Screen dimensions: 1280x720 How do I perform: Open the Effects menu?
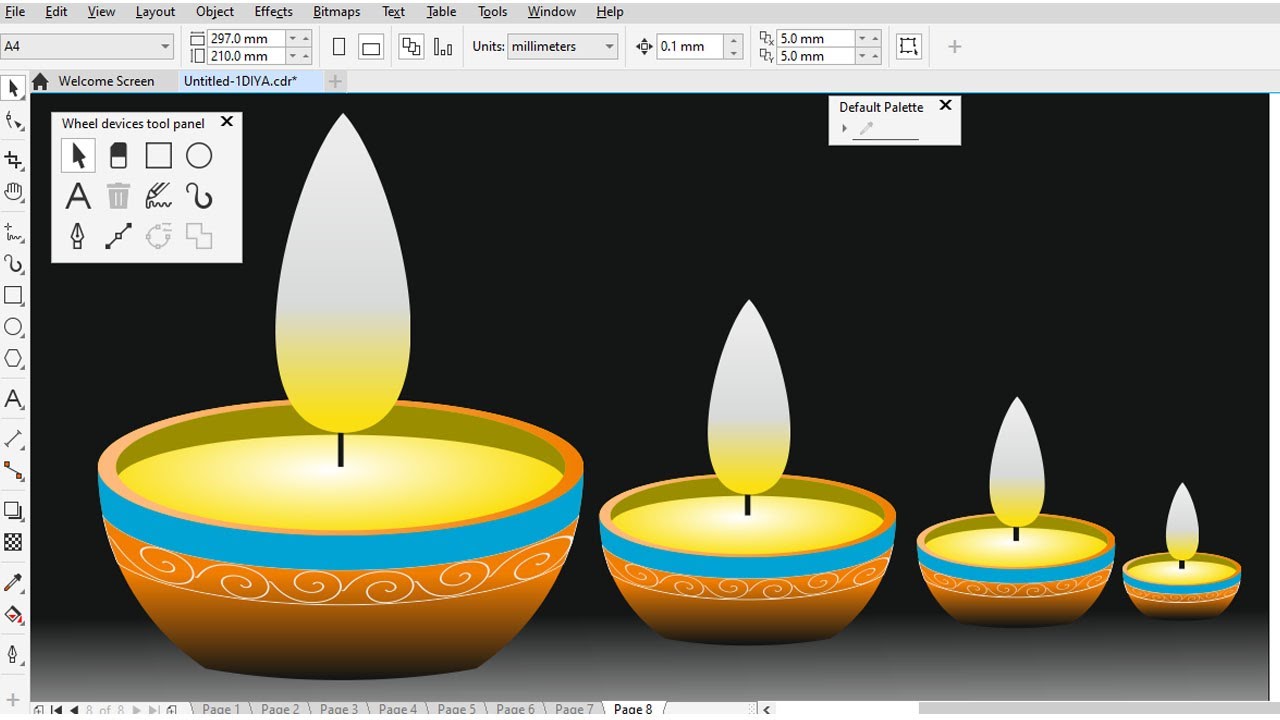[274, 12]
